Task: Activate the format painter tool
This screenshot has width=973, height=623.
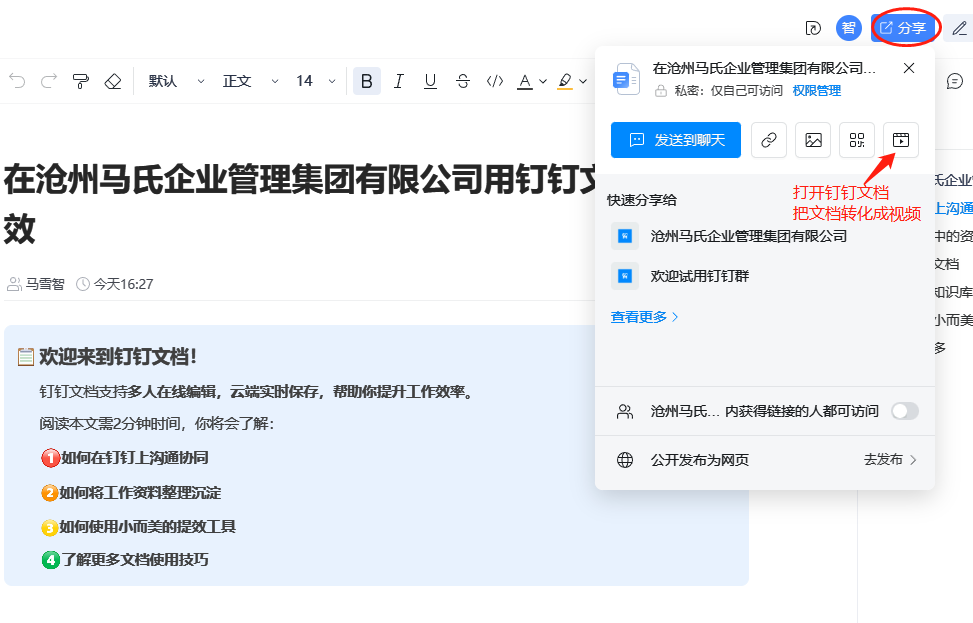Action: tap(81, 81)
